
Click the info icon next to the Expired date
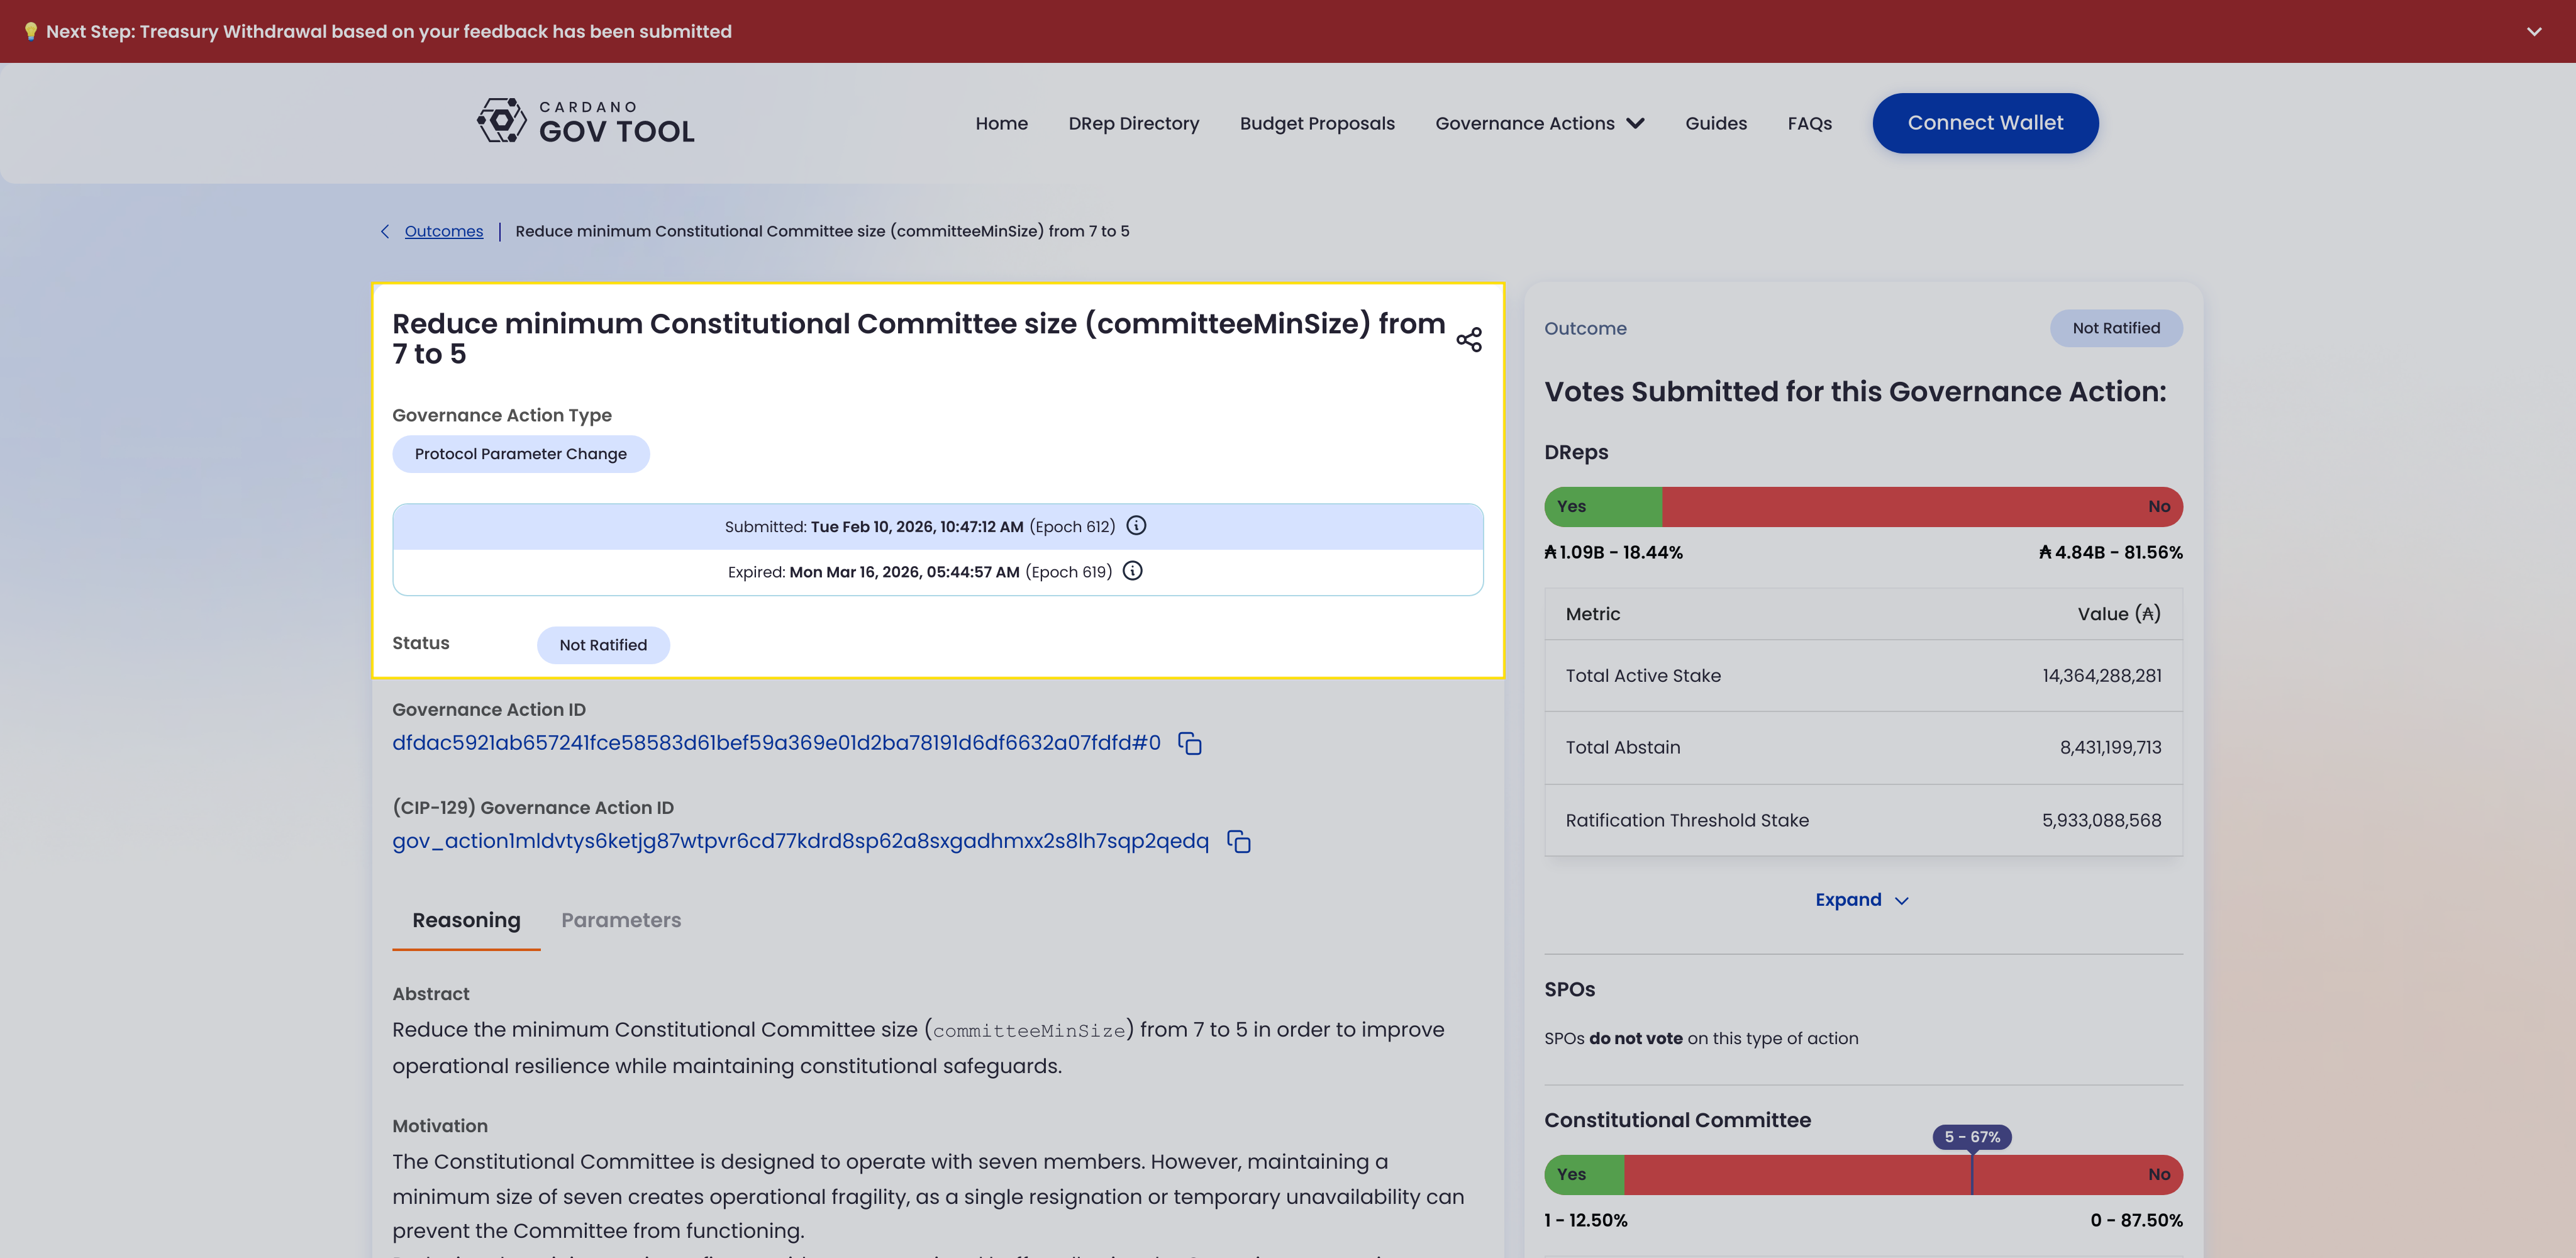pyautogui.click(x=1132, y=571)
